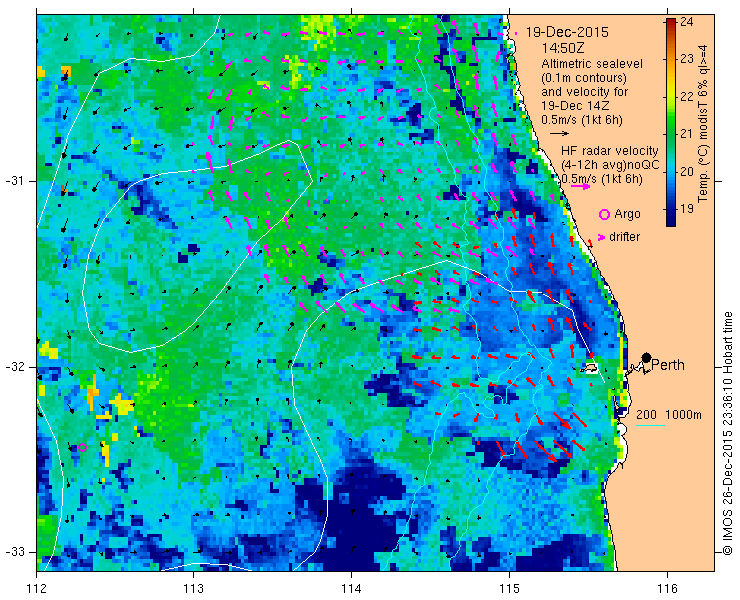The width and height of the screenshot is (740, 600).
Task: Click the latitude label '-32'
Action: 14,367
